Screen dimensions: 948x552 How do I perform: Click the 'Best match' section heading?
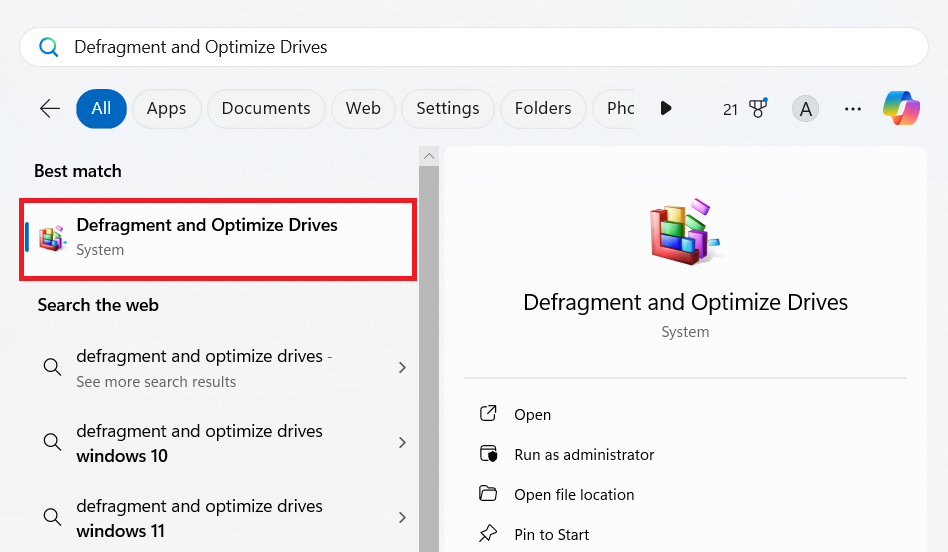pyautogui.click(x=78, y=171)
